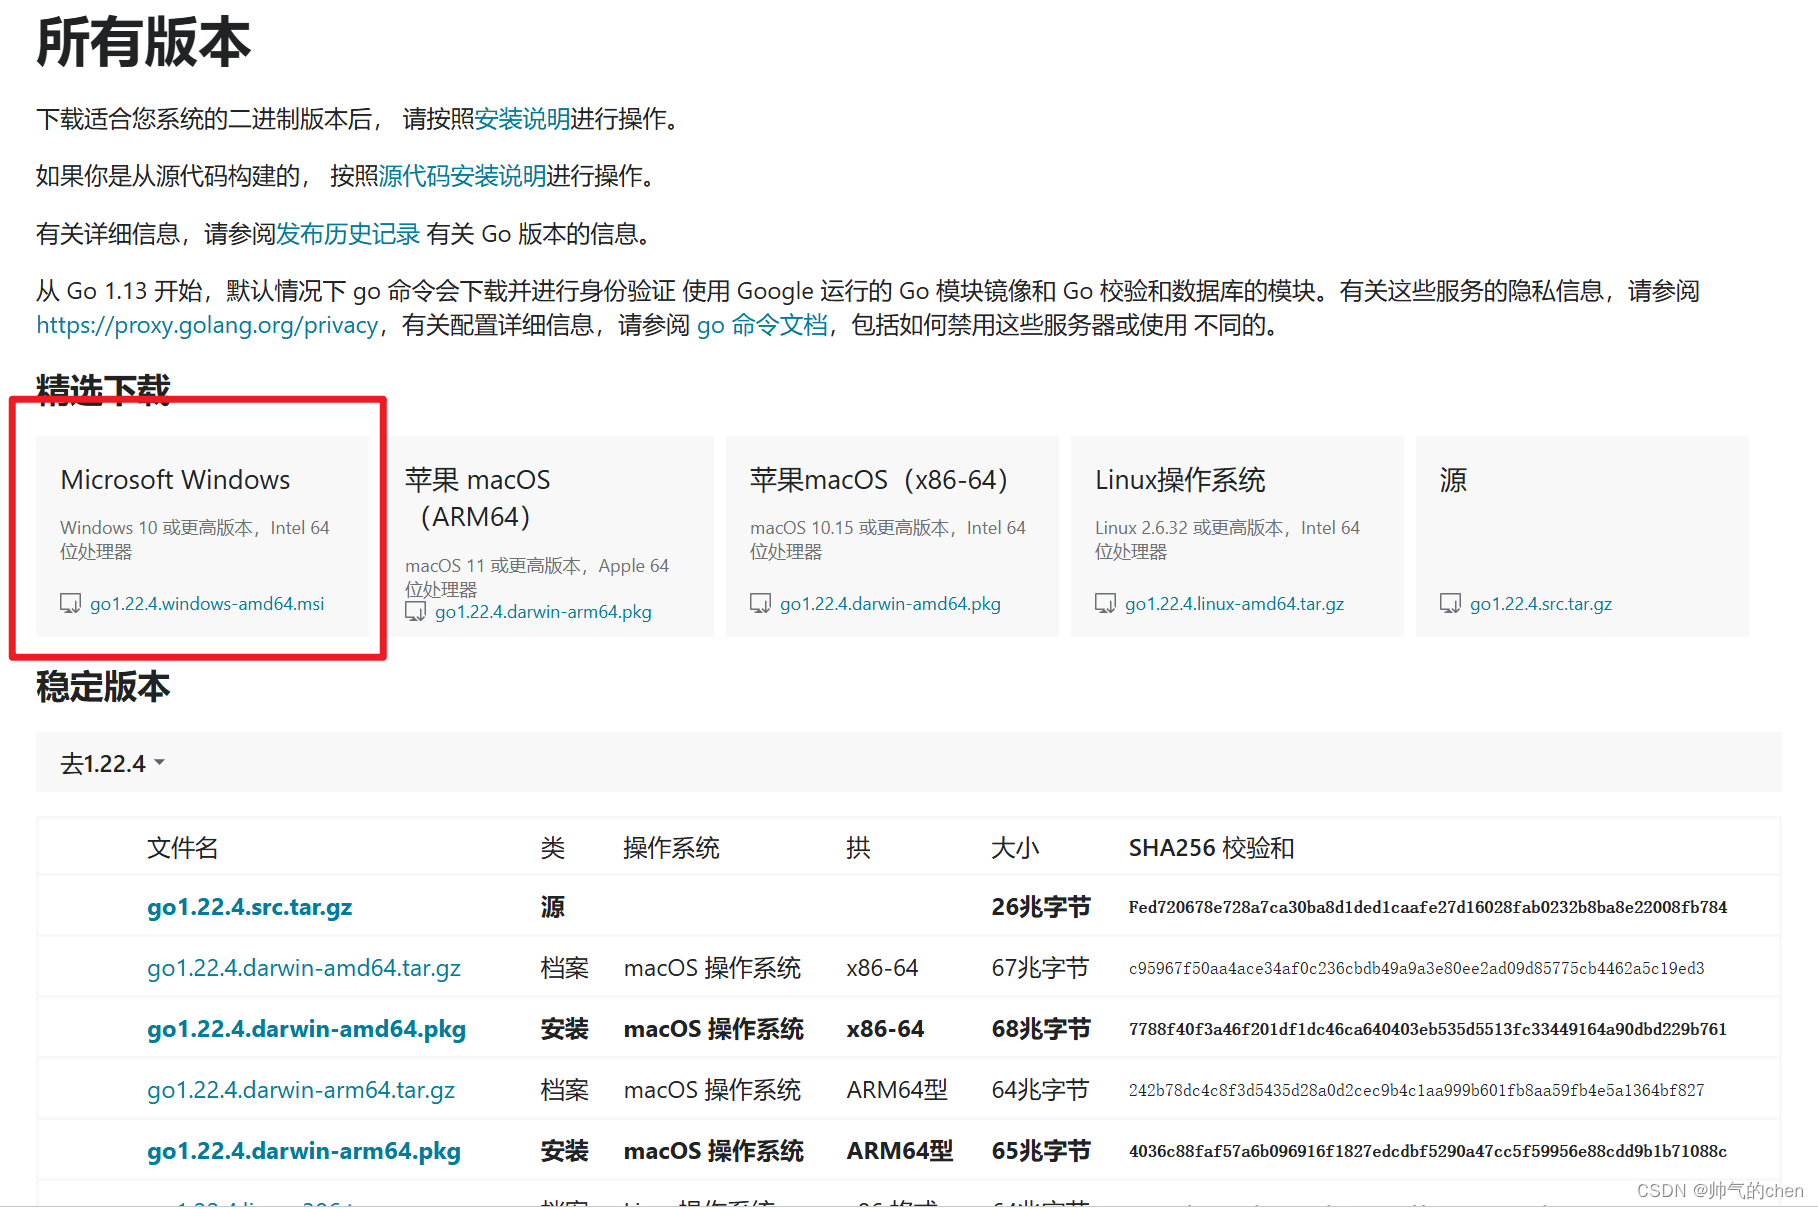Click the 大小 column header
The width and height of the screenshot is (1818, 1209).
tap(1015, 848)
